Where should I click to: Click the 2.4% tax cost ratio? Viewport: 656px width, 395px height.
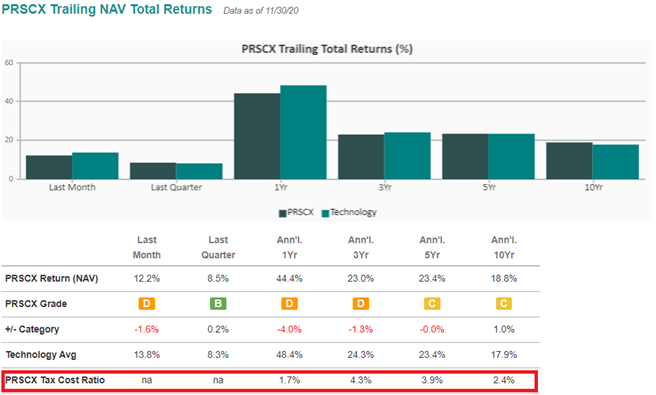pyautogui.click(x=504, y=380)
